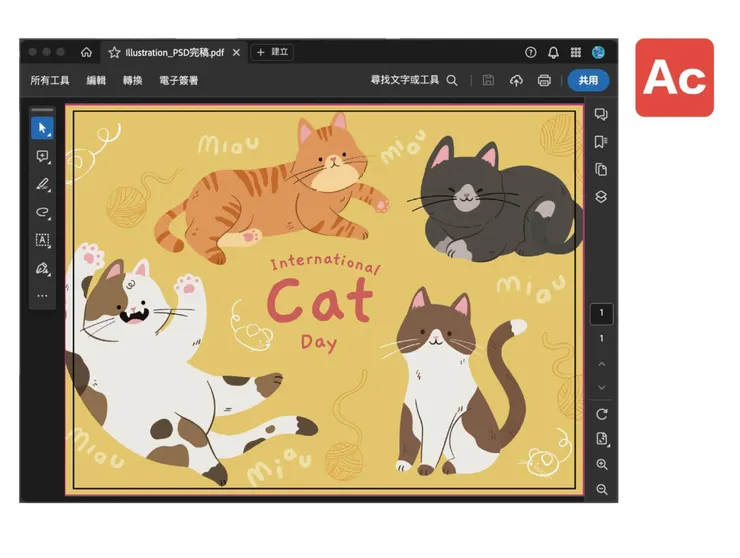This screenshot has height=558, width=740.
Task: Click the print icon
Action: point(544,80)
